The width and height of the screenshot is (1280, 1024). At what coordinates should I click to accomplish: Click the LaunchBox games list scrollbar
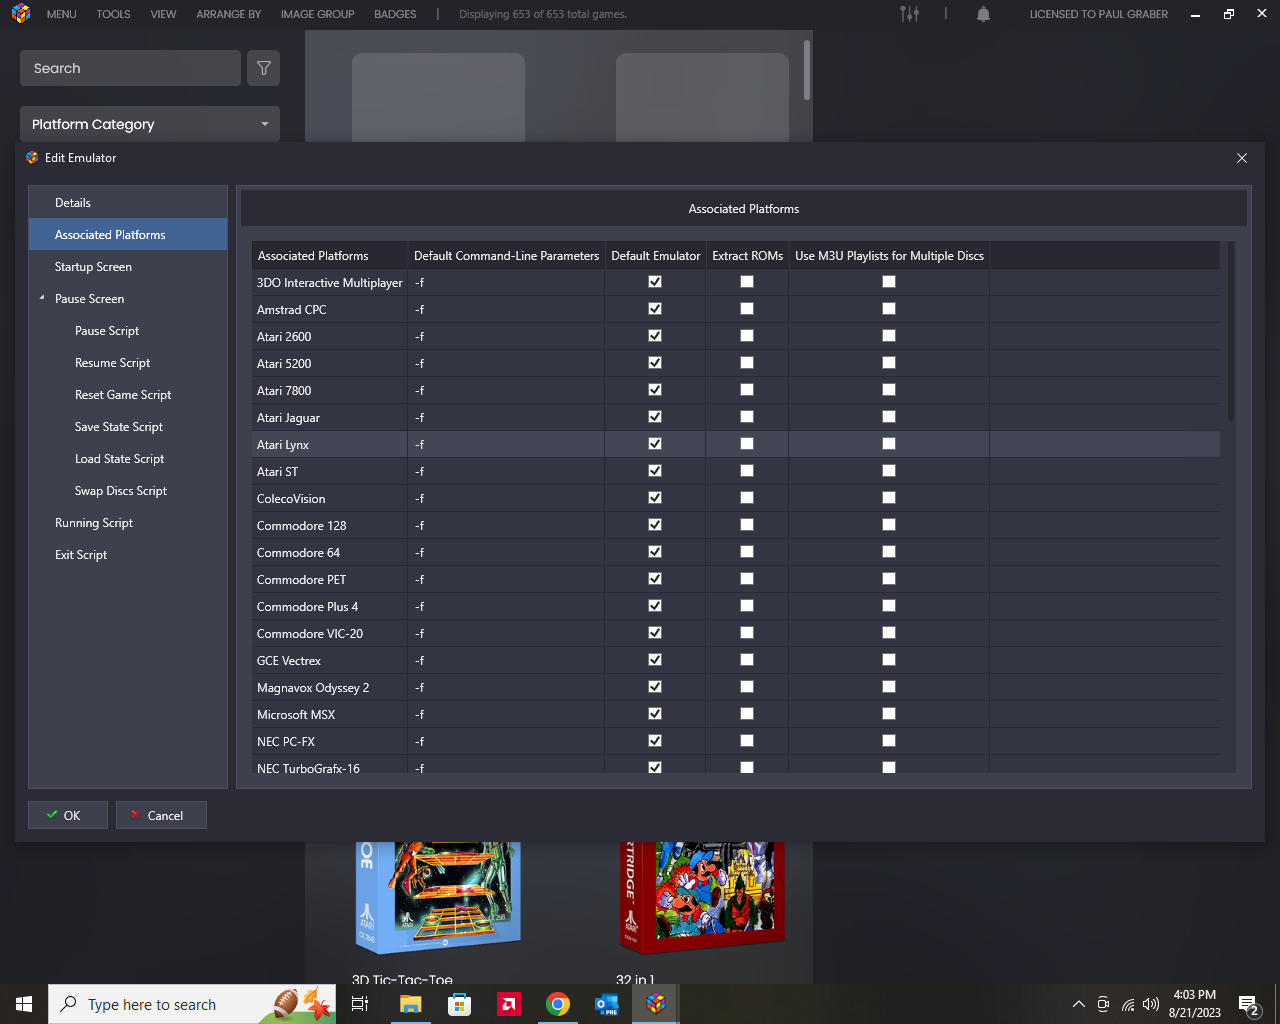[807, 70]
